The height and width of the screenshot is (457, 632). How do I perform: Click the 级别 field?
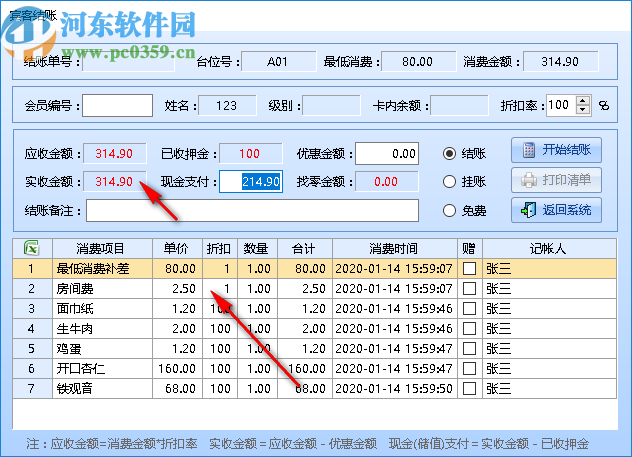click(331, 106)
